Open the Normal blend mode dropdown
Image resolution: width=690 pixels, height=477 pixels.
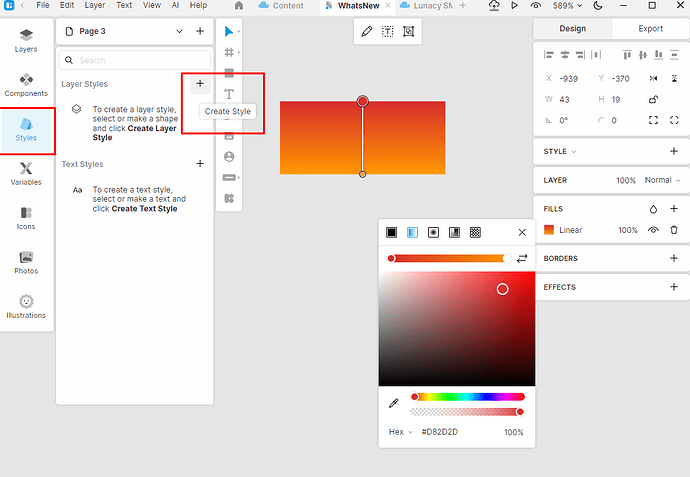[x=662, y=180]
